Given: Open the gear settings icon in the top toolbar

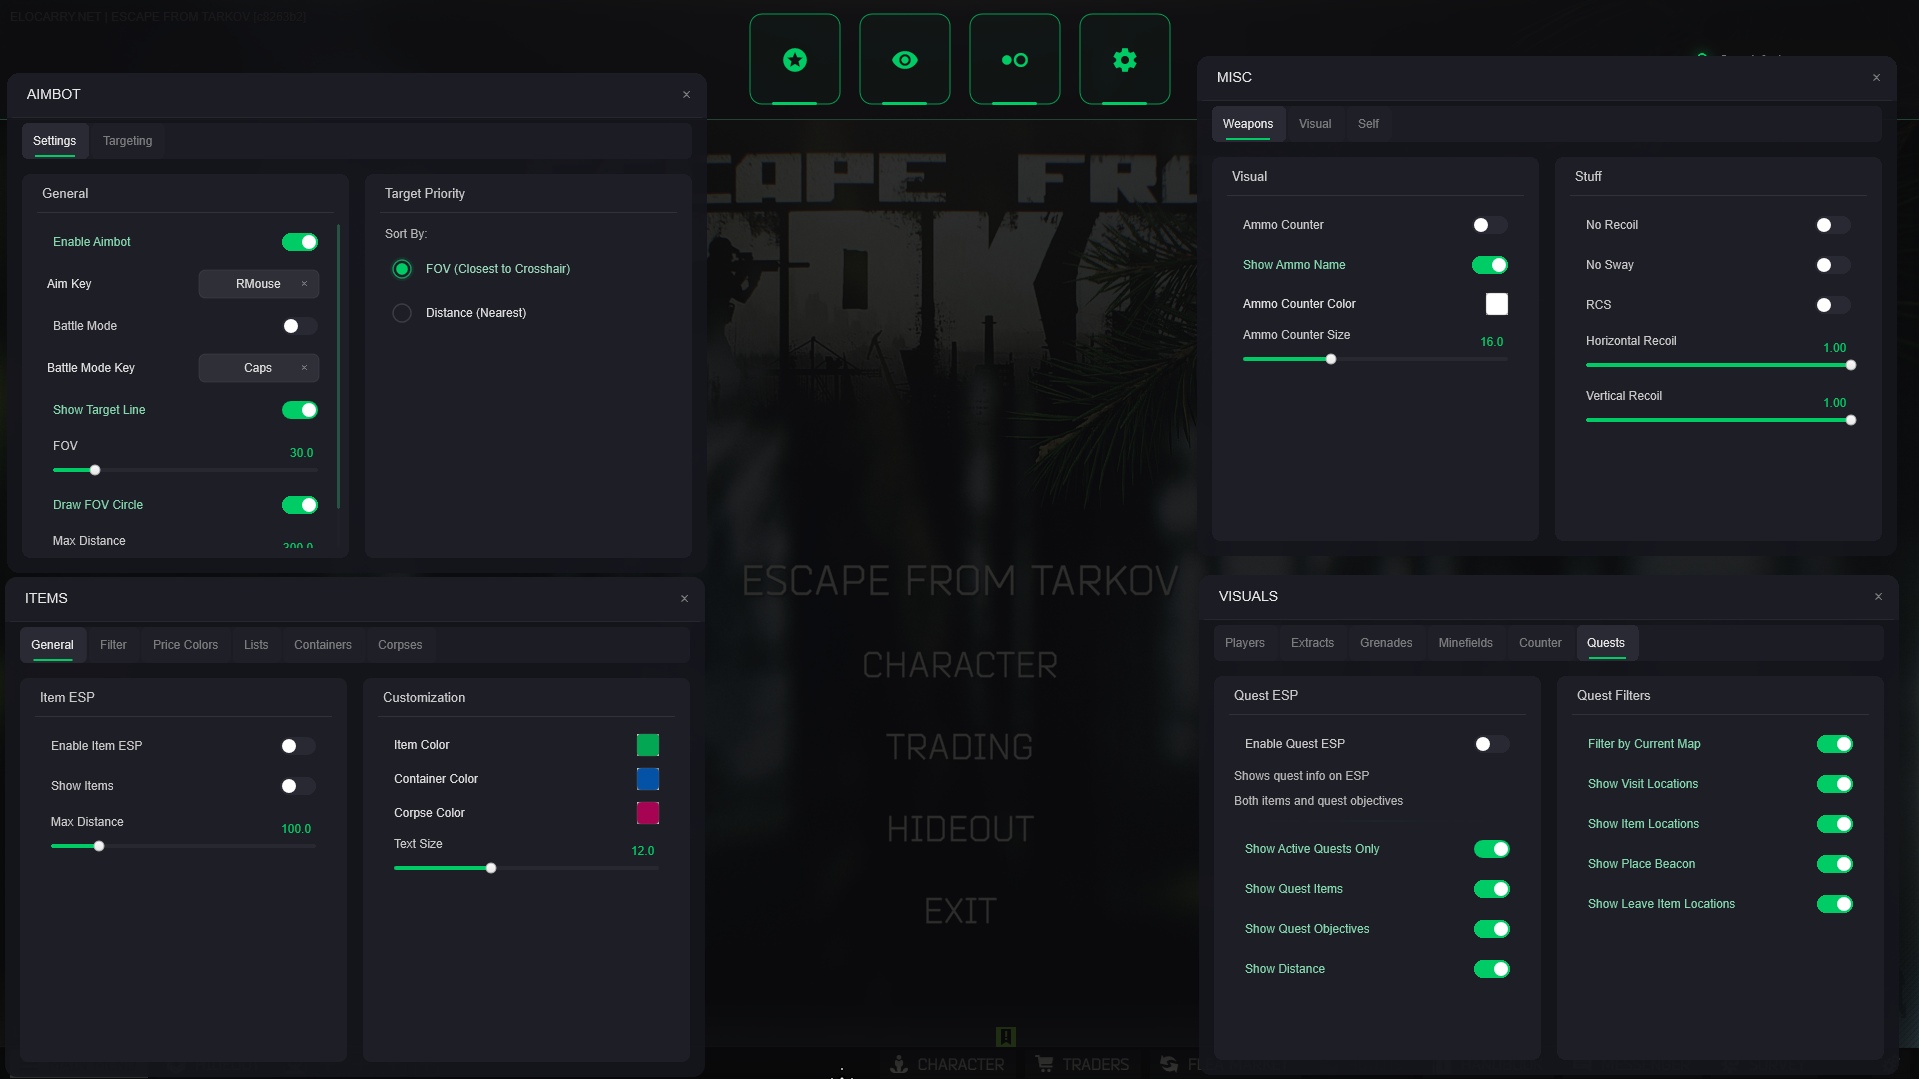Looking at the screenshot, I should pyautogui.click(x=1125, y=60).
